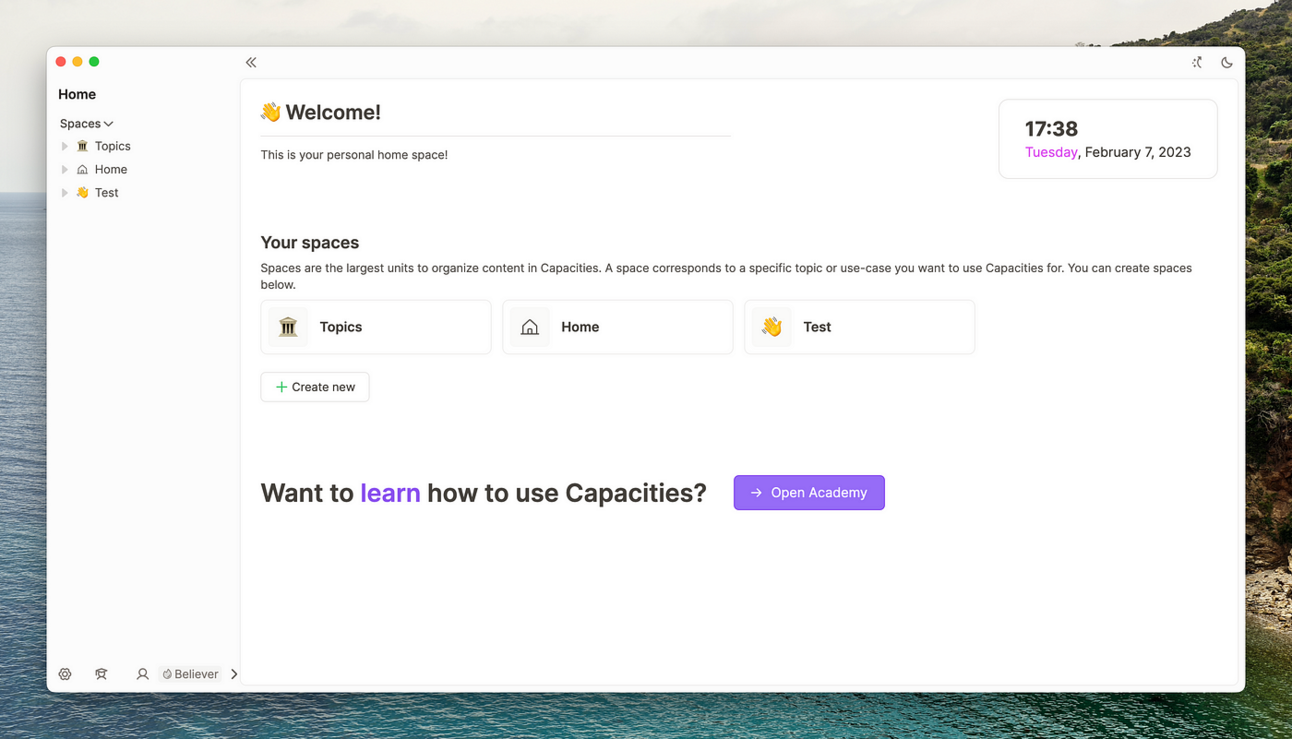Select Home in the sidebar
This screenshot has height=739, width=1292.
[110, 169]
